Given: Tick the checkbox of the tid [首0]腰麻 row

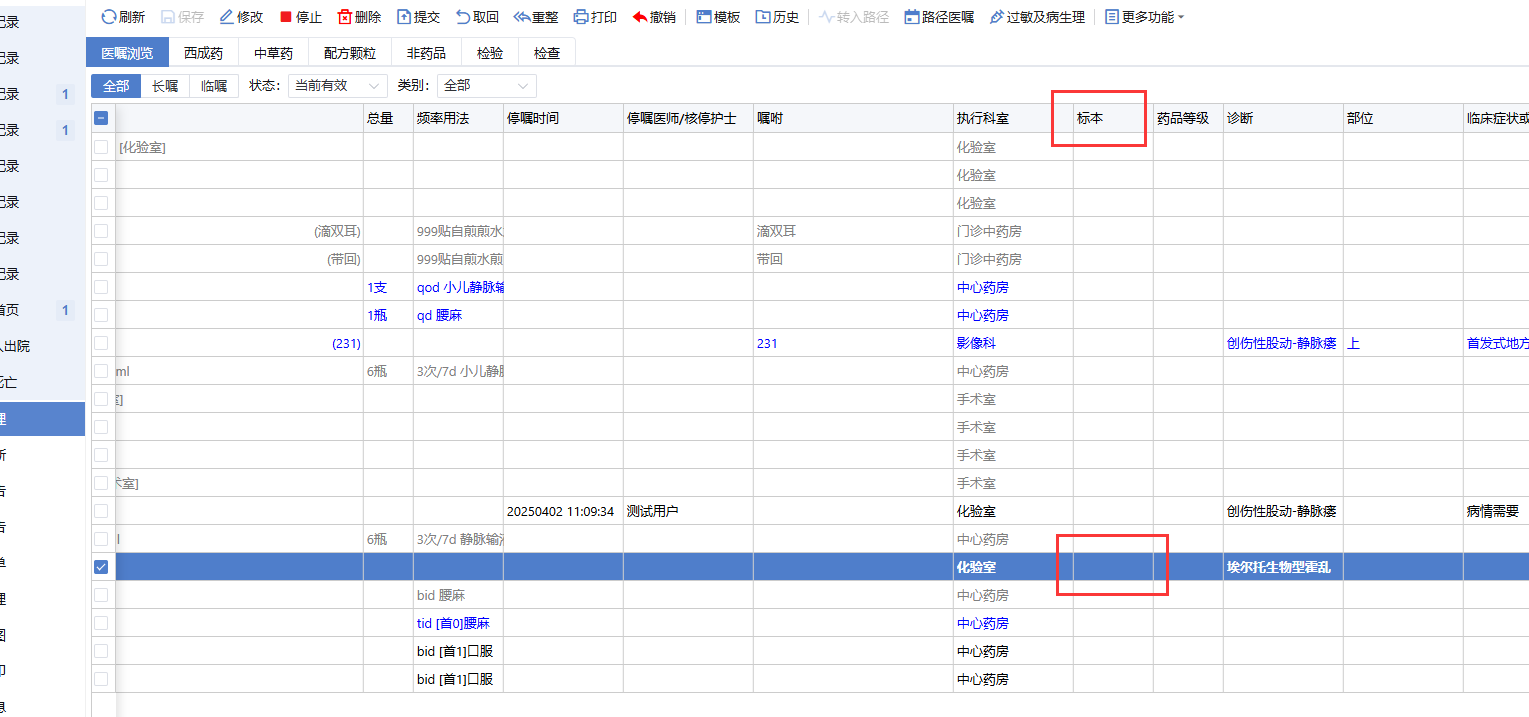Looking at the screenshot, I should coord(101,623).
